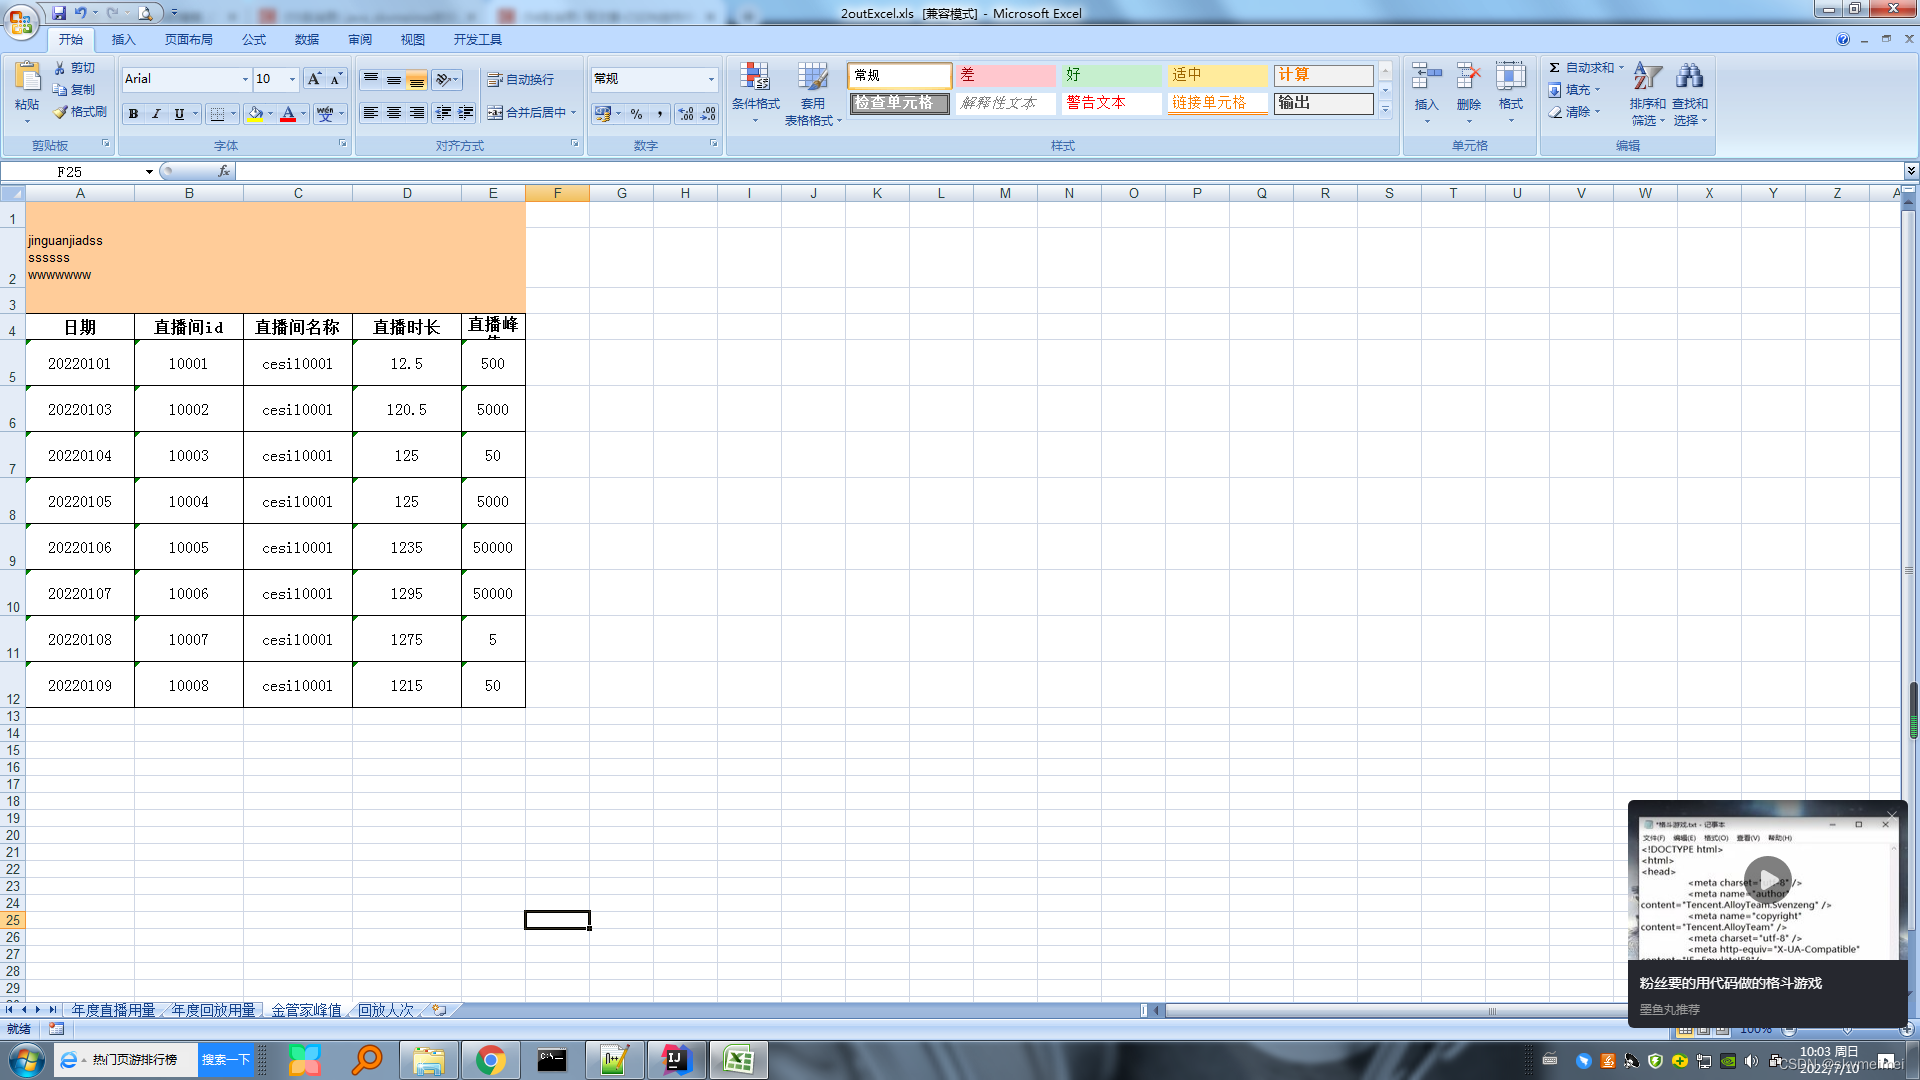Open the 年度回放用量 sheet tab
Image resolution: width=1920 pixels, height=1080 pixels.
pyautogui.click(x=213, y=1010)
